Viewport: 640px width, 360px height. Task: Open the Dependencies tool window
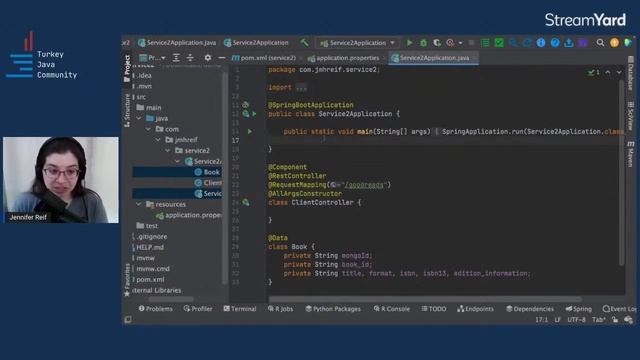point(530,309)
